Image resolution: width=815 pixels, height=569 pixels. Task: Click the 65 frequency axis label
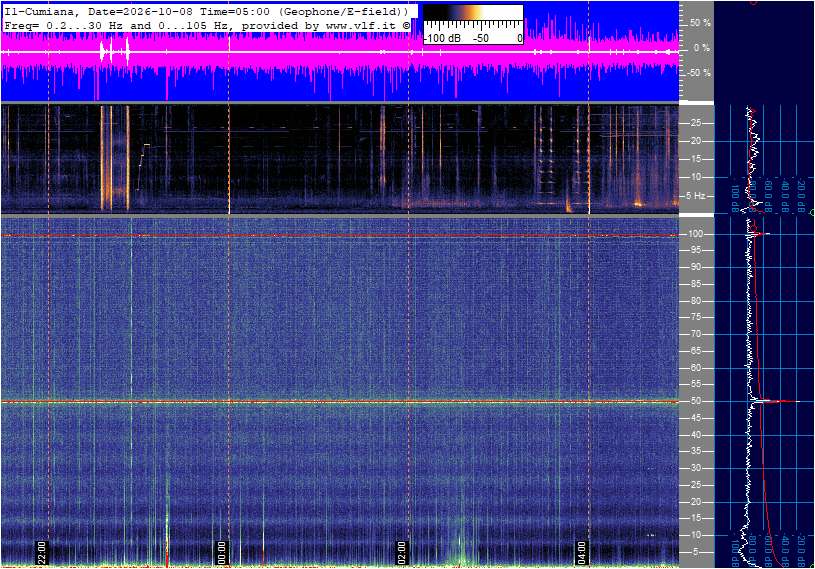(695, 351)
